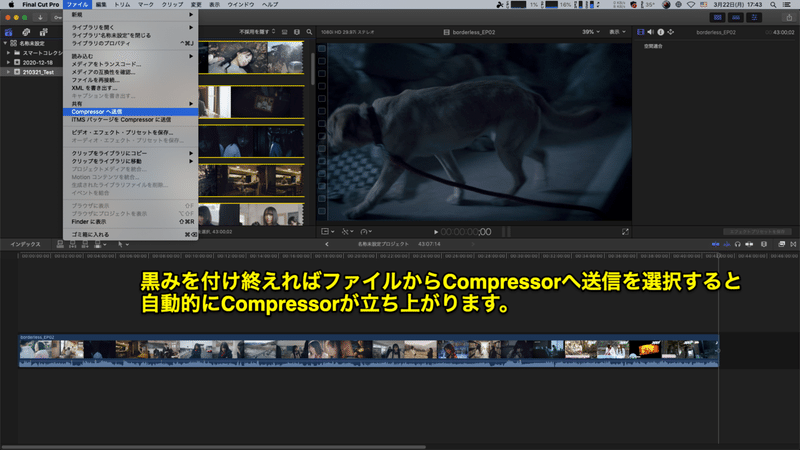Open the ウインドウ menu
This screenshot has height=450, width=800.
(241, 5)
